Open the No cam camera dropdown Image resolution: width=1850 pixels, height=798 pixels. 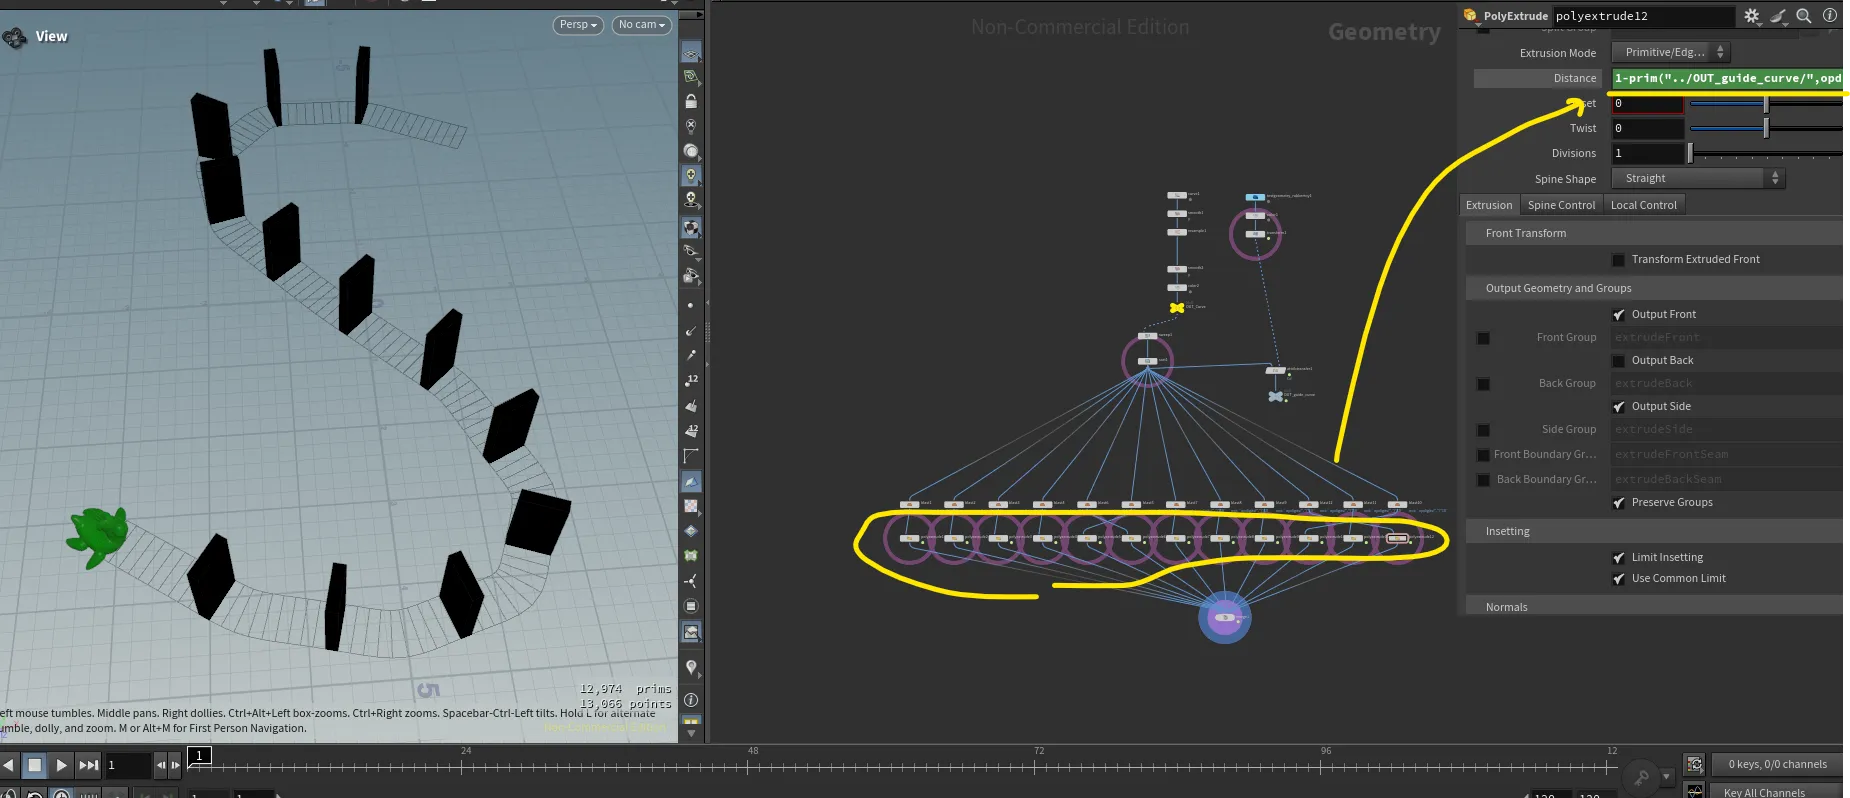[x=641, y=25]
